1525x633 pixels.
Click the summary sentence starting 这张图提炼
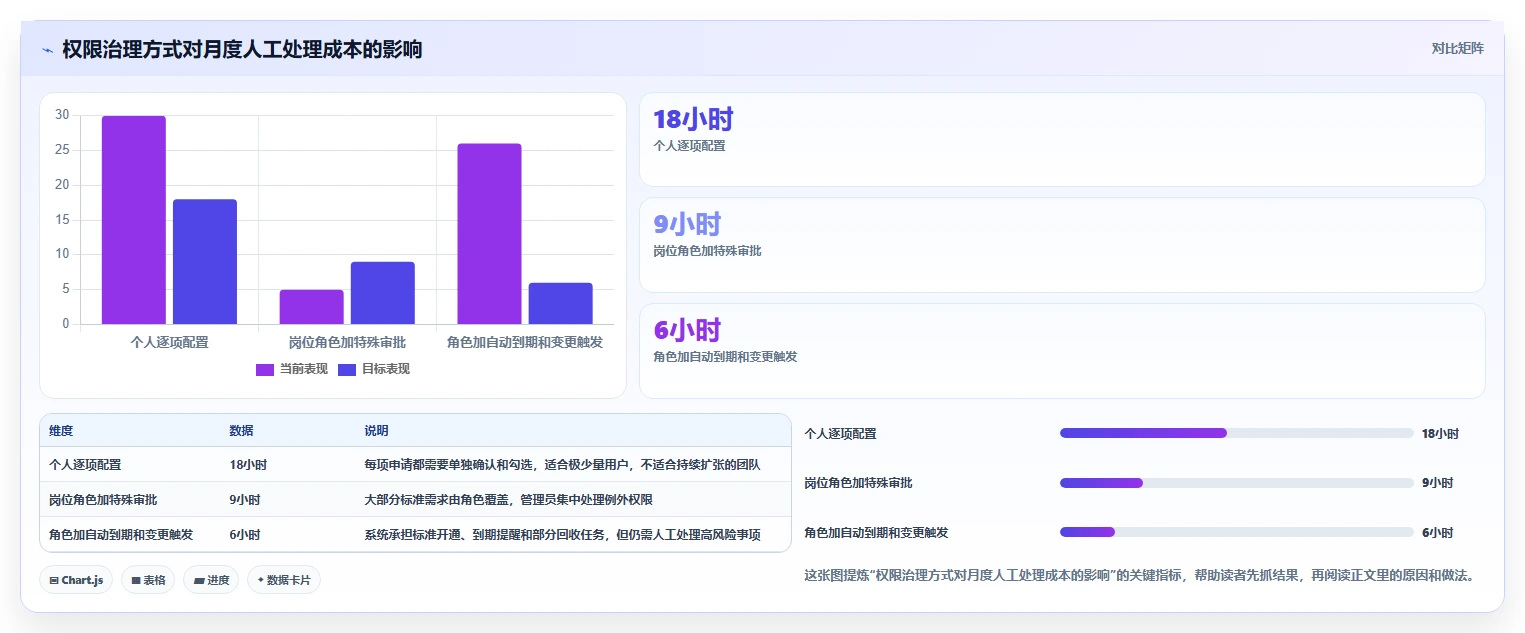[x=1140, y=576]
